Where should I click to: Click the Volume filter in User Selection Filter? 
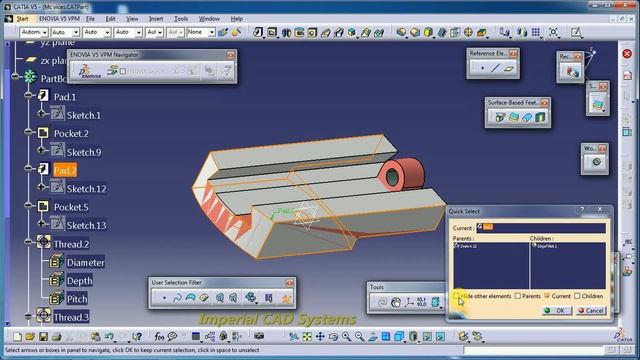(x=204, y=298)
